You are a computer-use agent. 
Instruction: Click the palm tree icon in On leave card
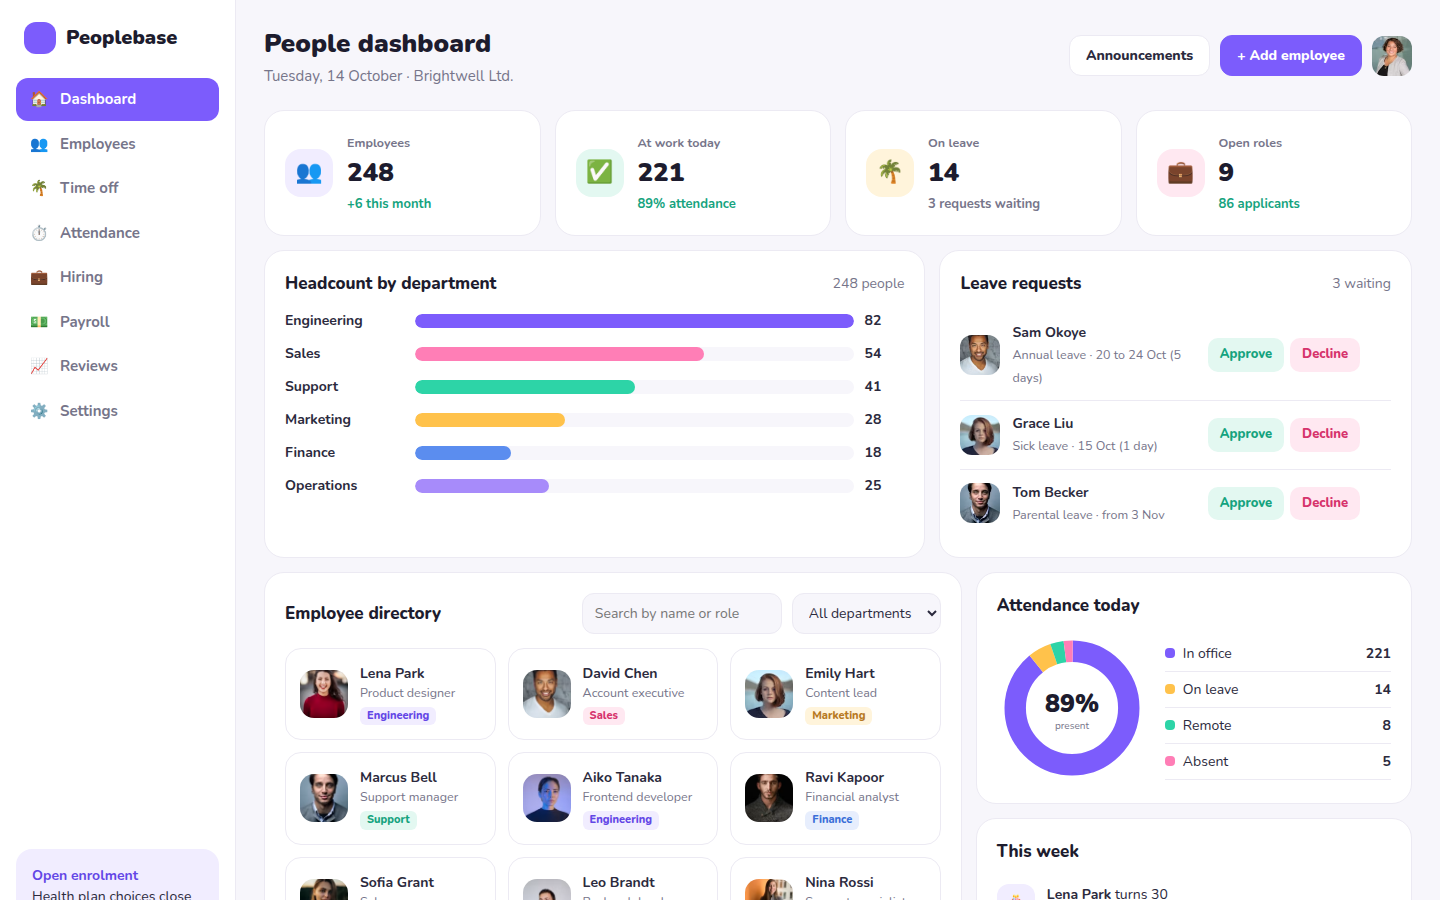tap(890, 173)
